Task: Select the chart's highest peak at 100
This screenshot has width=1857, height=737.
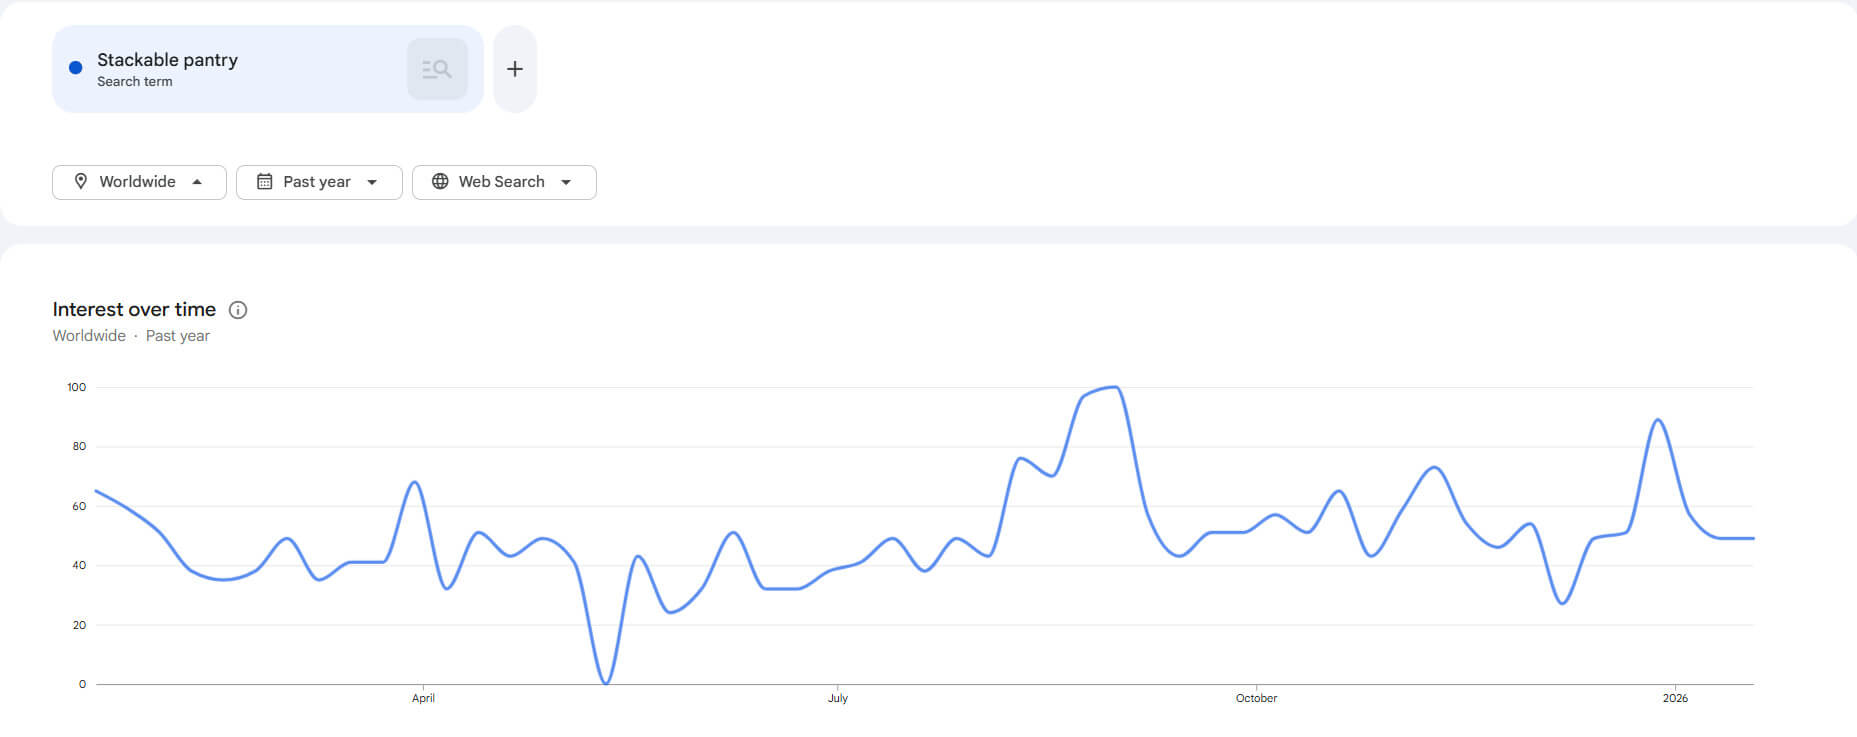Action: [1114, 387]
